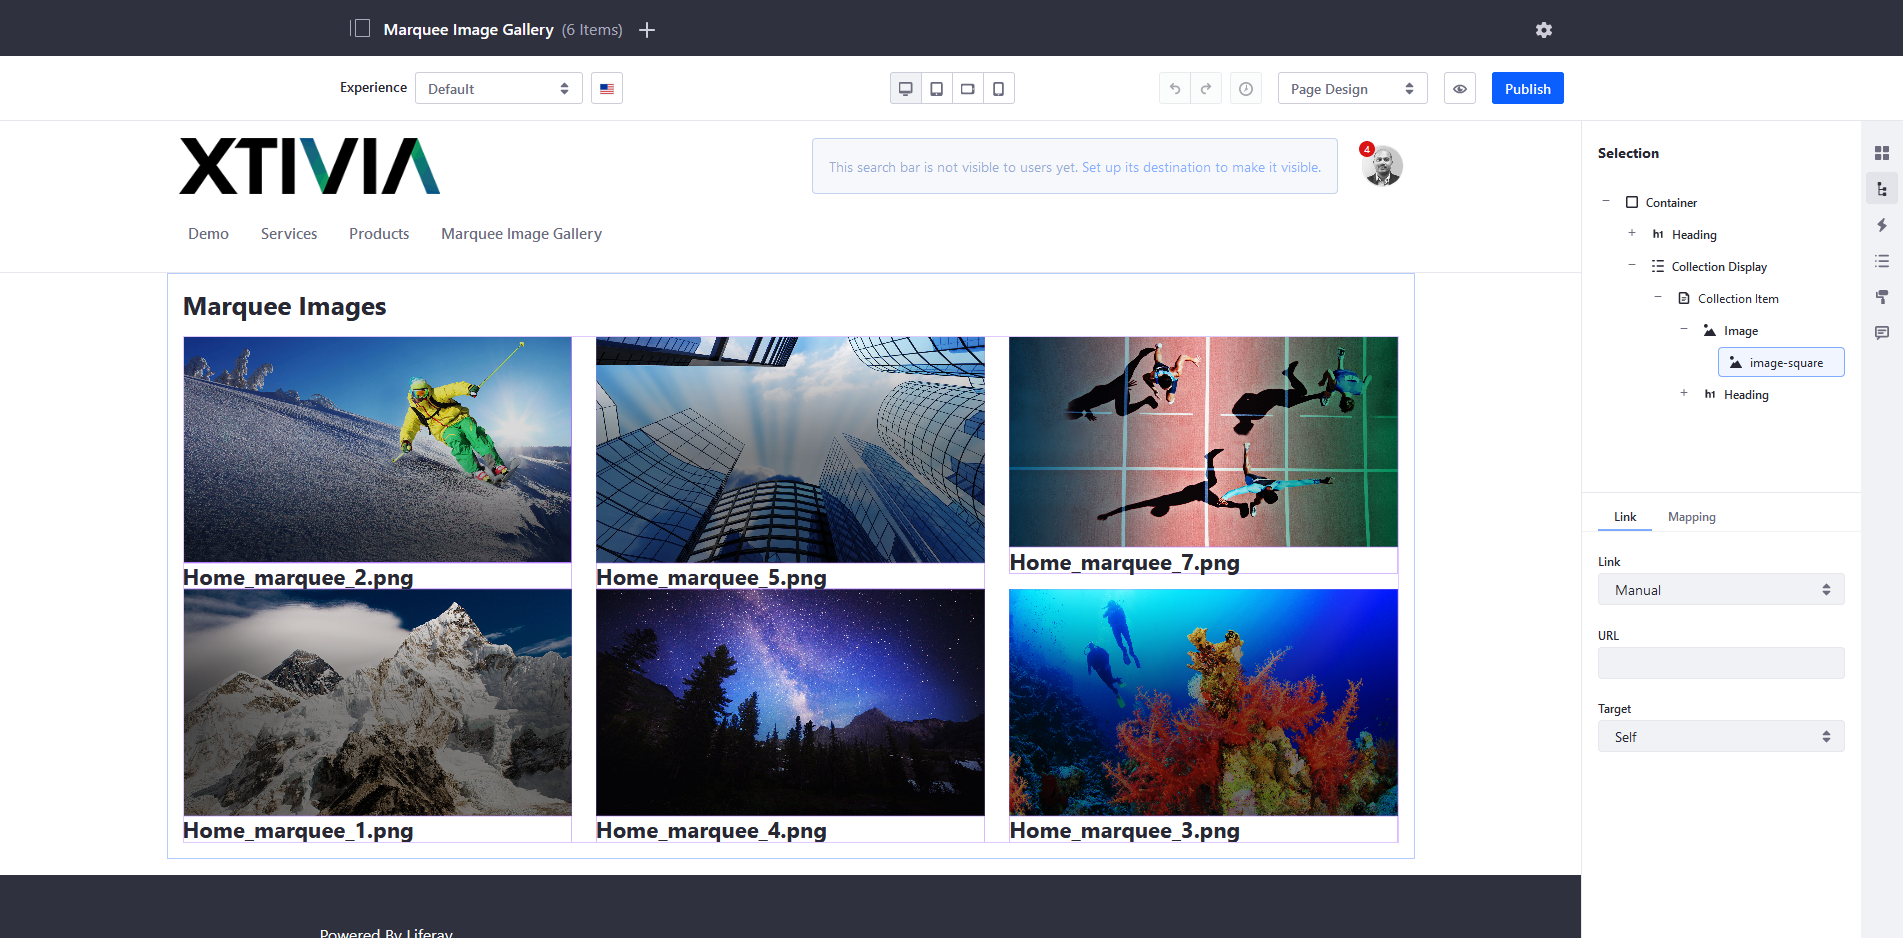Viewport: 1903px width, 938px height.
Task: Open page settings gear icon
Action: click(1543, 30)
